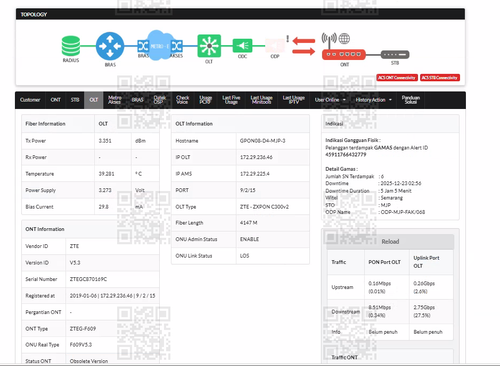Image resolution: width=500 pixels, height=366 pixels.
Task: Click the red right-pointing arrow
Action: point(304,51)
